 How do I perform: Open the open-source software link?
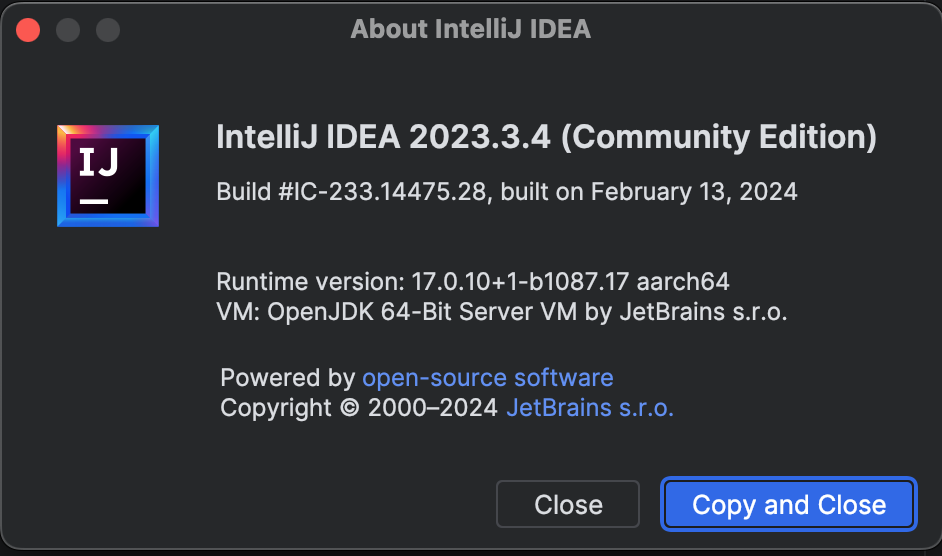(x=487, y=378)
